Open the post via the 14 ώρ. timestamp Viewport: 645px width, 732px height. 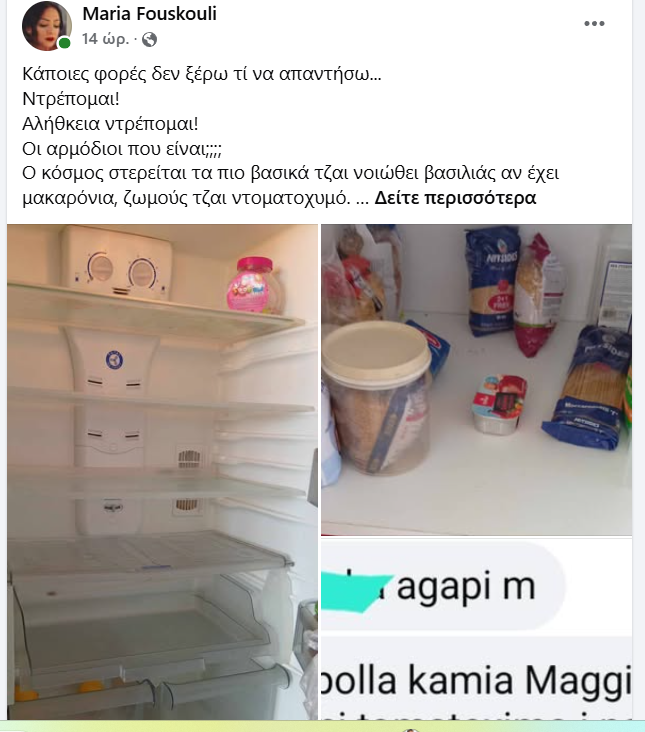click(x=105, y=39)
